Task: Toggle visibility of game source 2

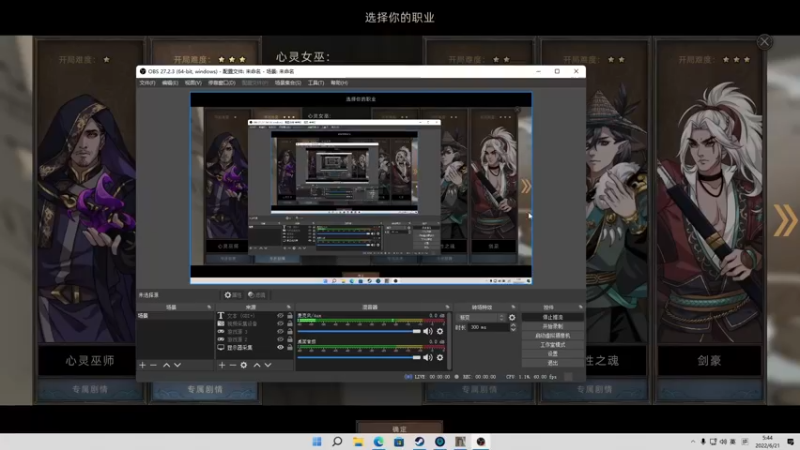Action: [280, 339]
